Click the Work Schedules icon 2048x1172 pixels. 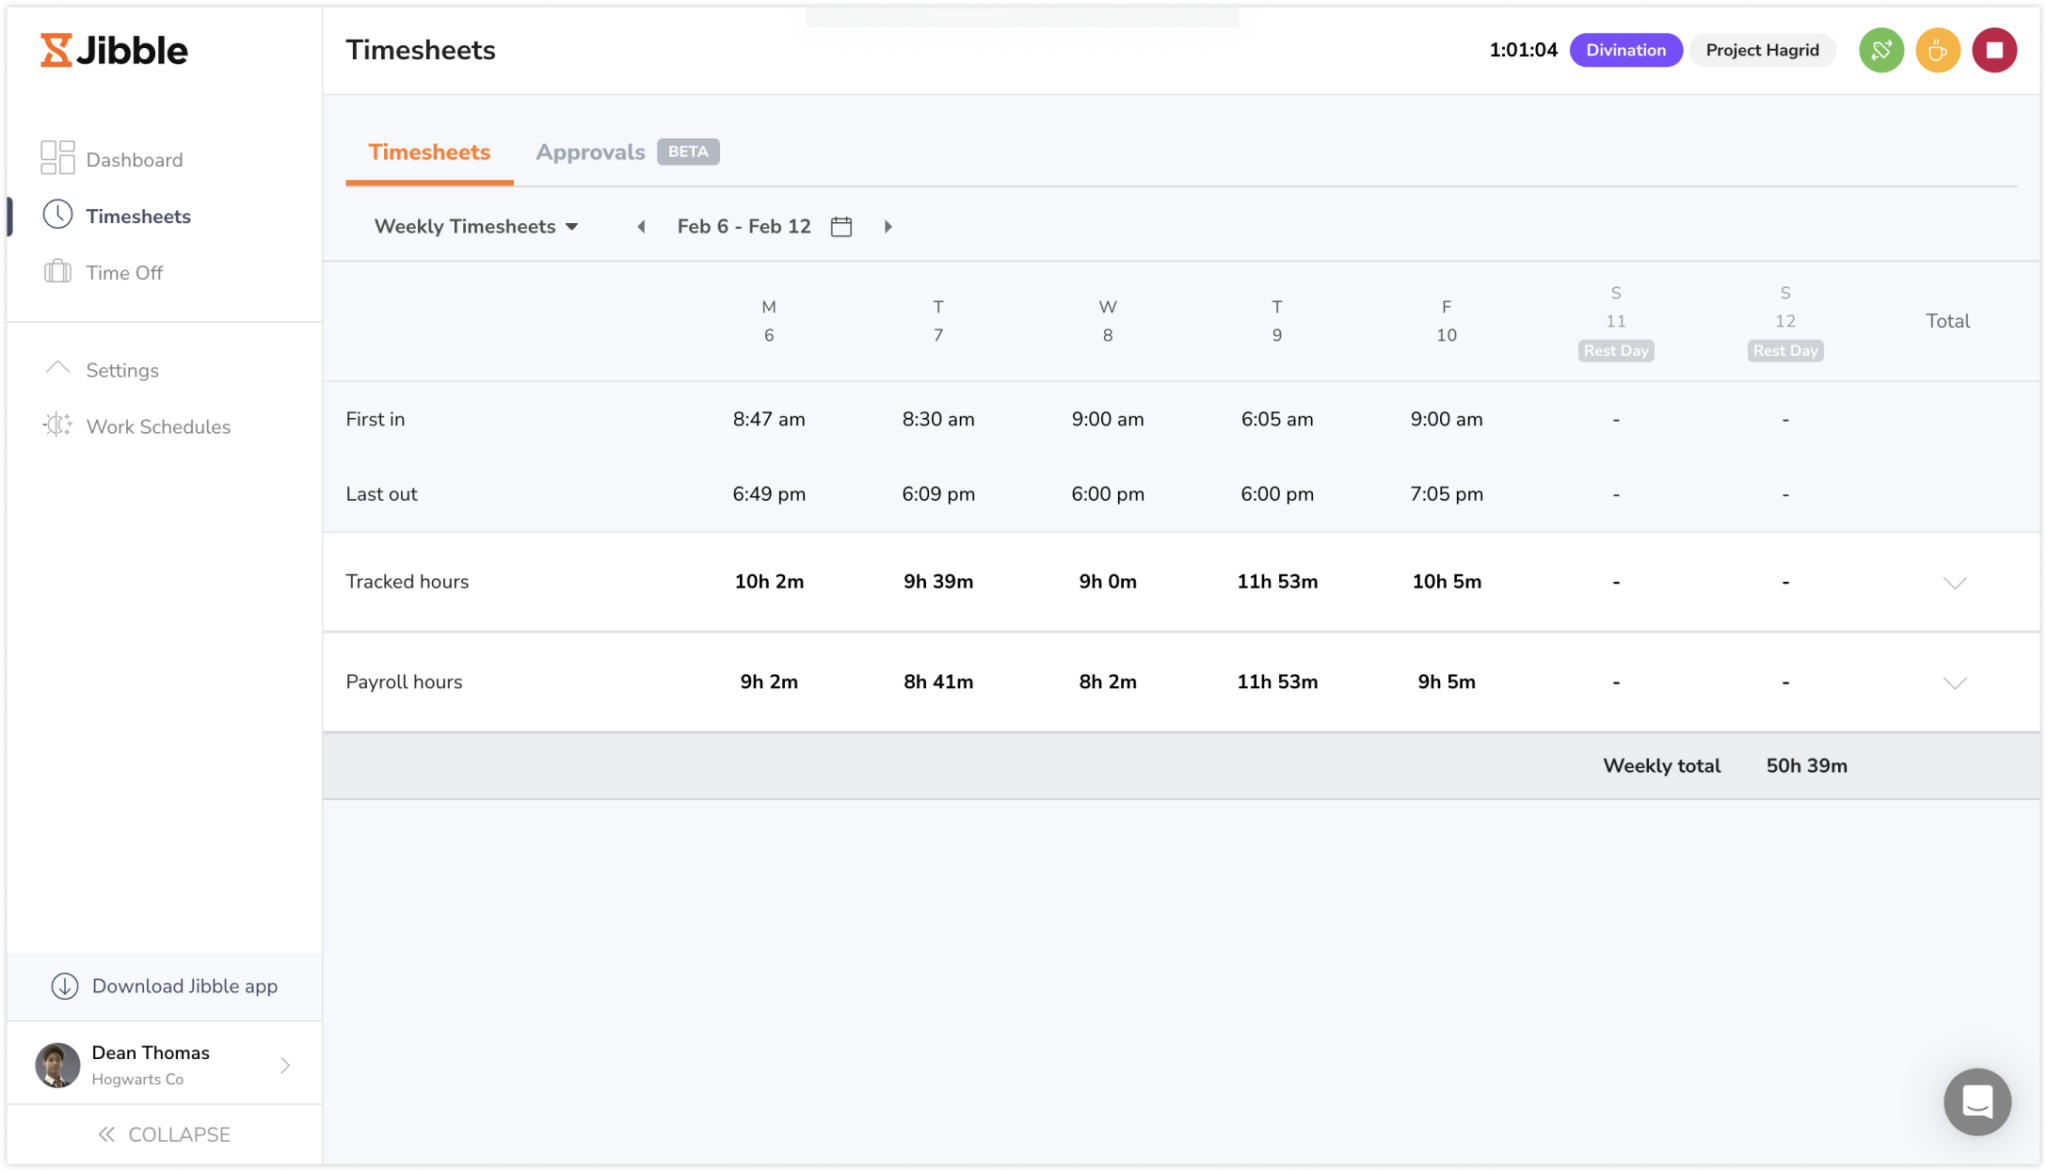[58, 426]
